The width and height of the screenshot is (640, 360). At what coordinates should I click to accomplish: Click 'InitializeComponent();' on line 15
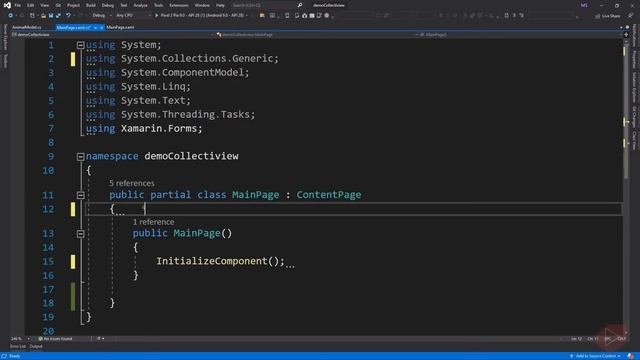click(x=220, y=261)
